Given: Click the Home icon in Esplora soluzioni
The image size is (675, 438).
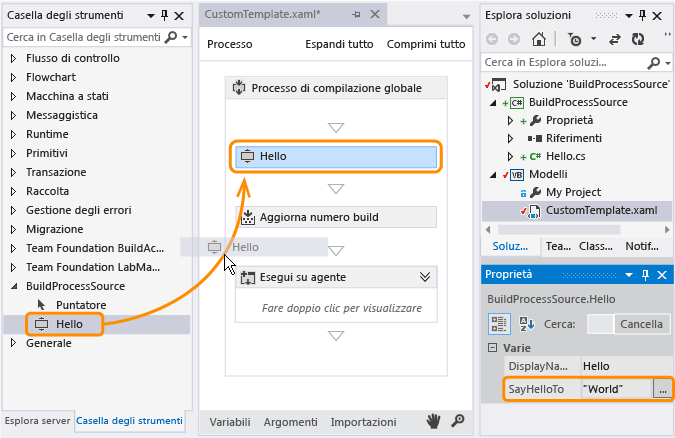Looking at the screenshot, I should coord(539,39).
